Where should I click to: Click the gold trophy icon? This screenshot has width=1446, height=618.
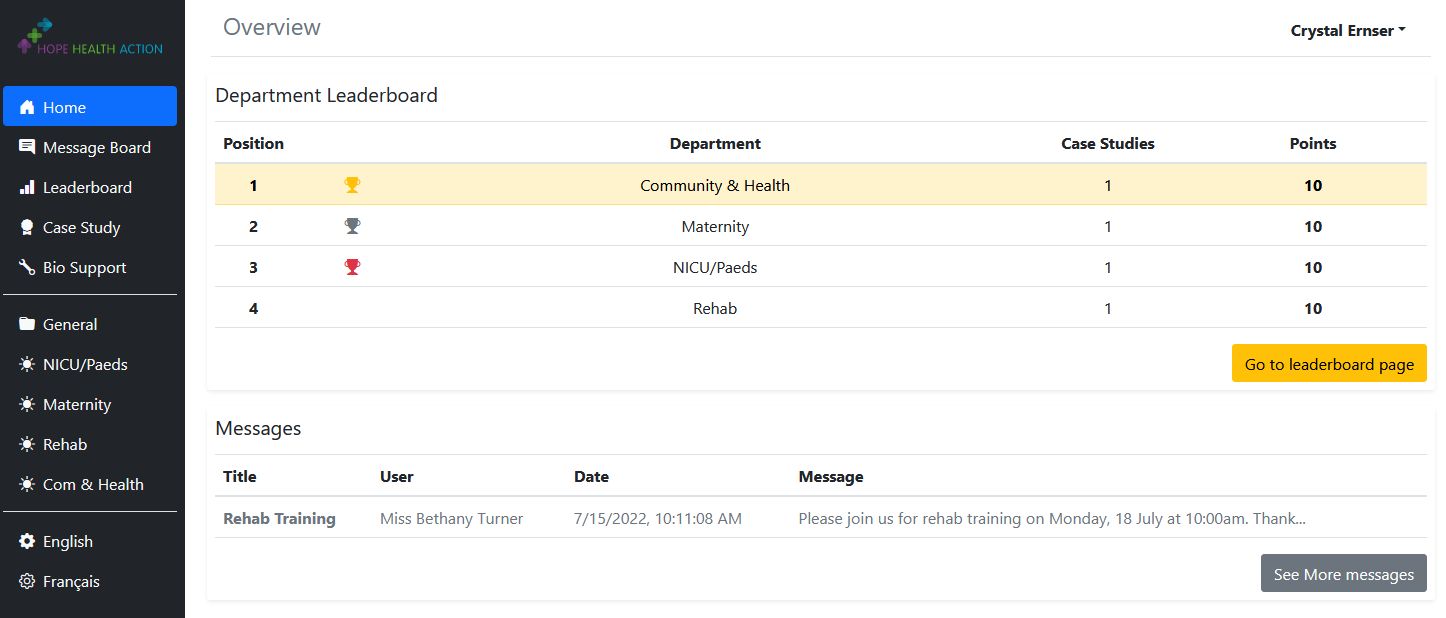tap(352, 185)
